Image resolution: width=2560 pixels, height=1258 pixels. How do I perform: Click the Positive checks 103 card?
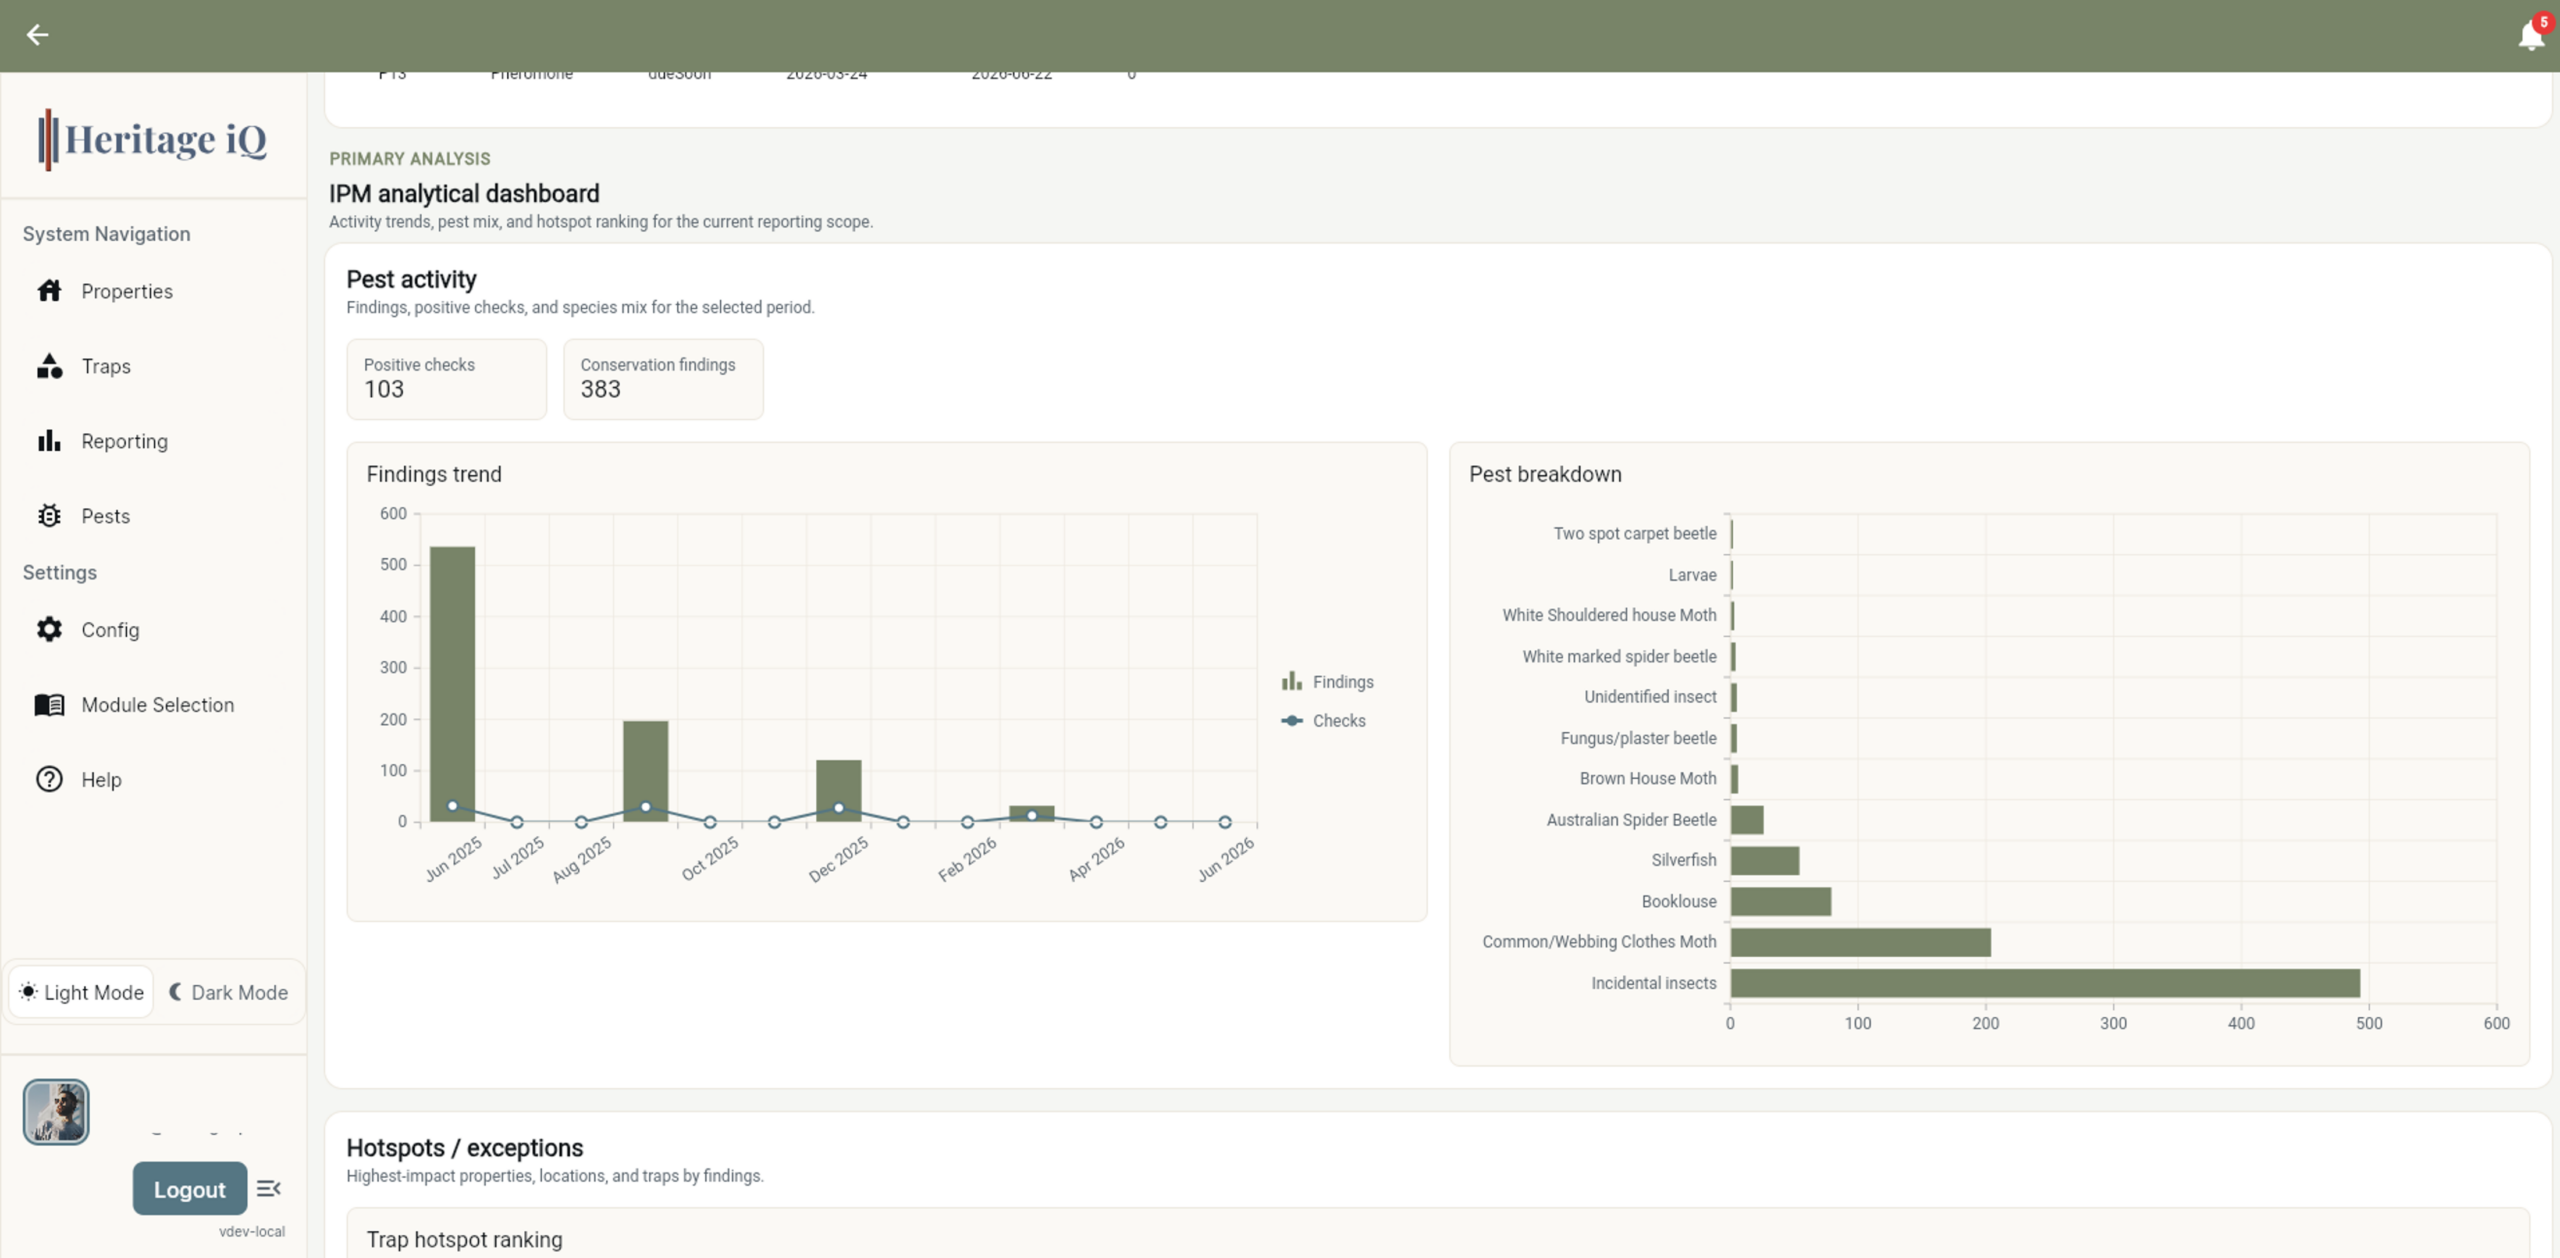click(x=446, y=379)
